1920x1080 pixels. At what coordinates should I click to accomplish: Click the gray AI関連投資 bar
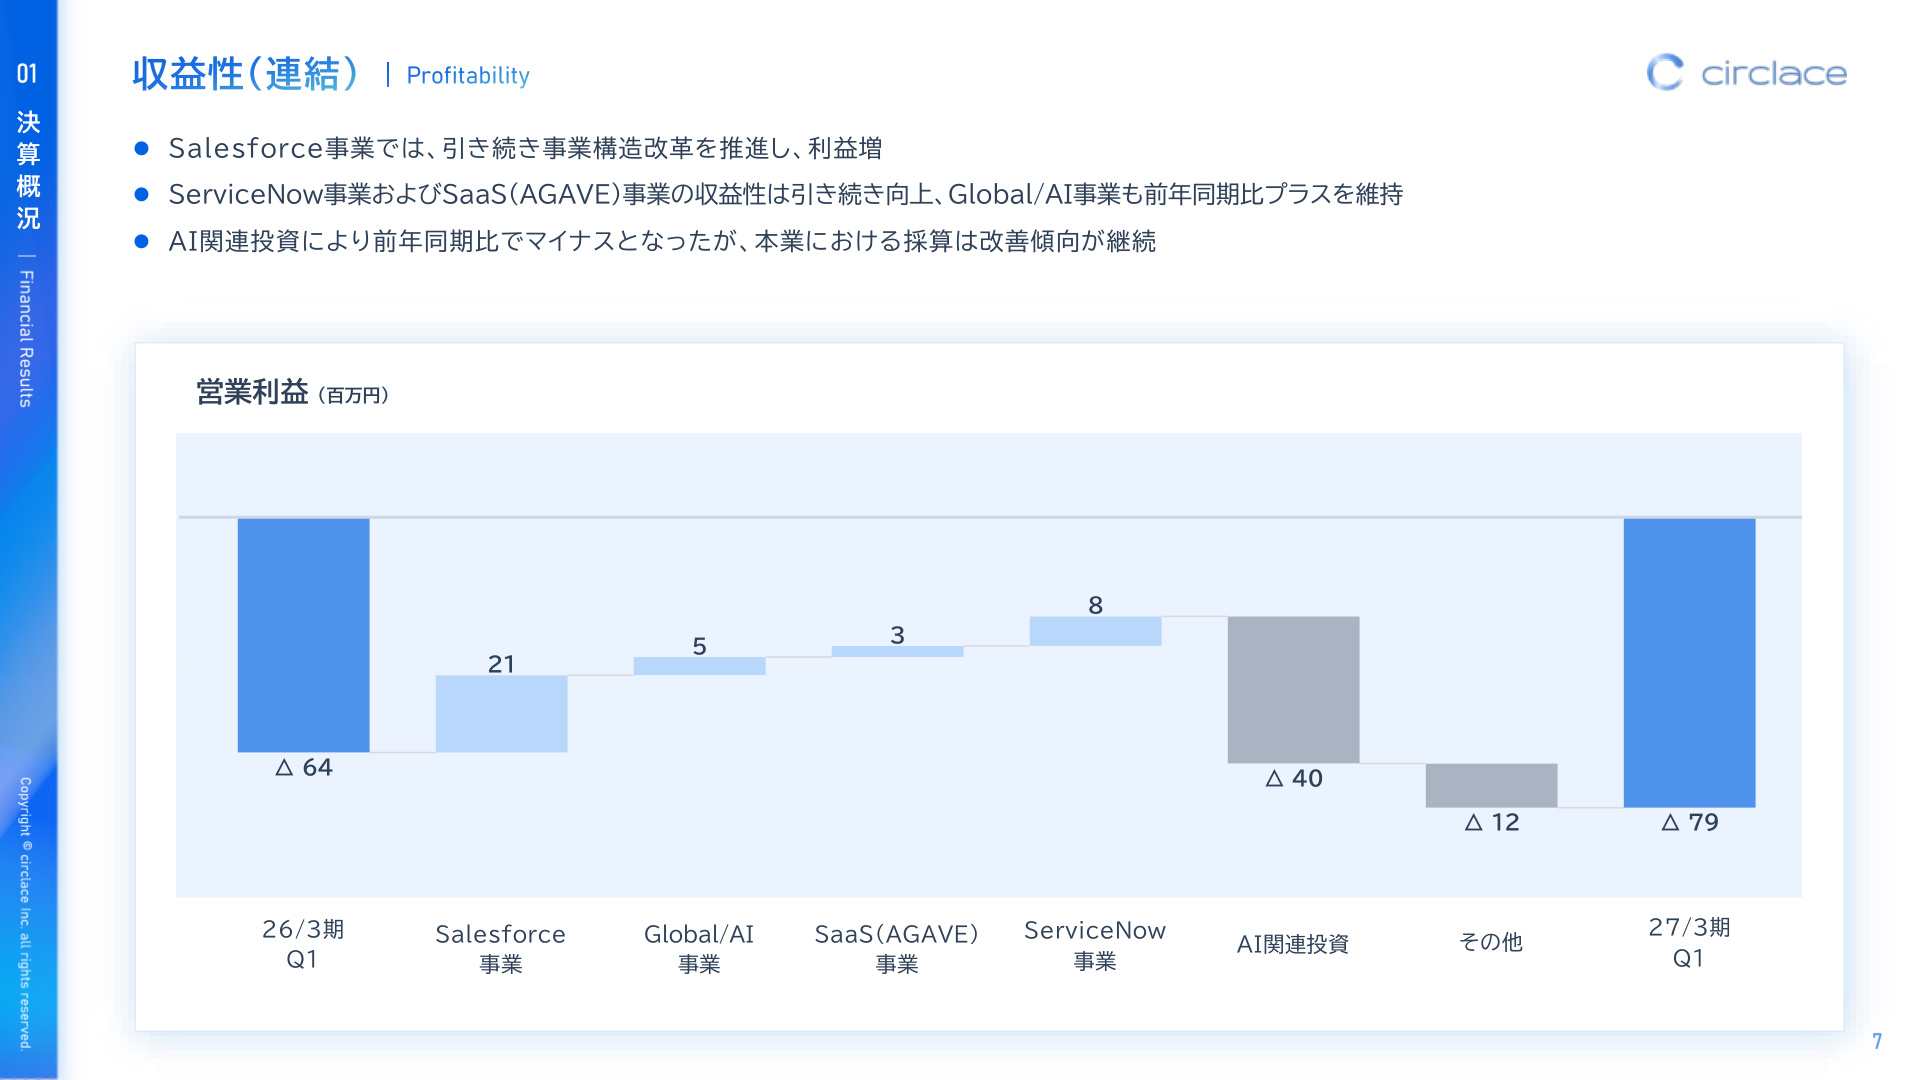pyautogui.click(x=1293, y=690)
